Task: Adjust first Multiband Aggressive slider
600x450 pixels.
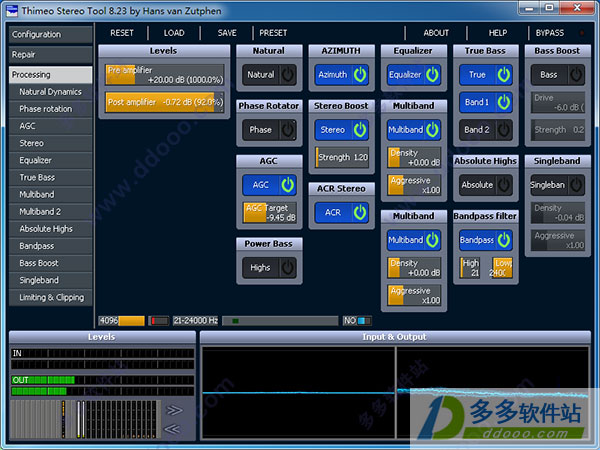Action: pyautogui.click(x=414, y=185)
